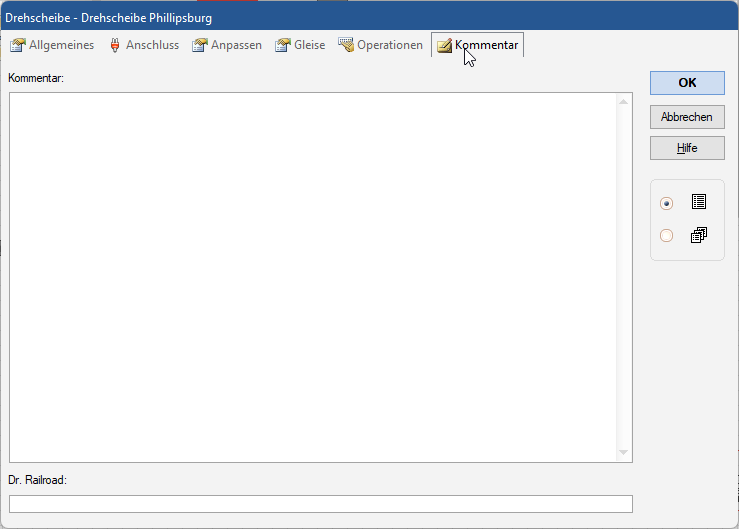This screenshot has height=529, width=739.
Task: Switch to the Gleise tab label
Action: [x=309, y=45]
